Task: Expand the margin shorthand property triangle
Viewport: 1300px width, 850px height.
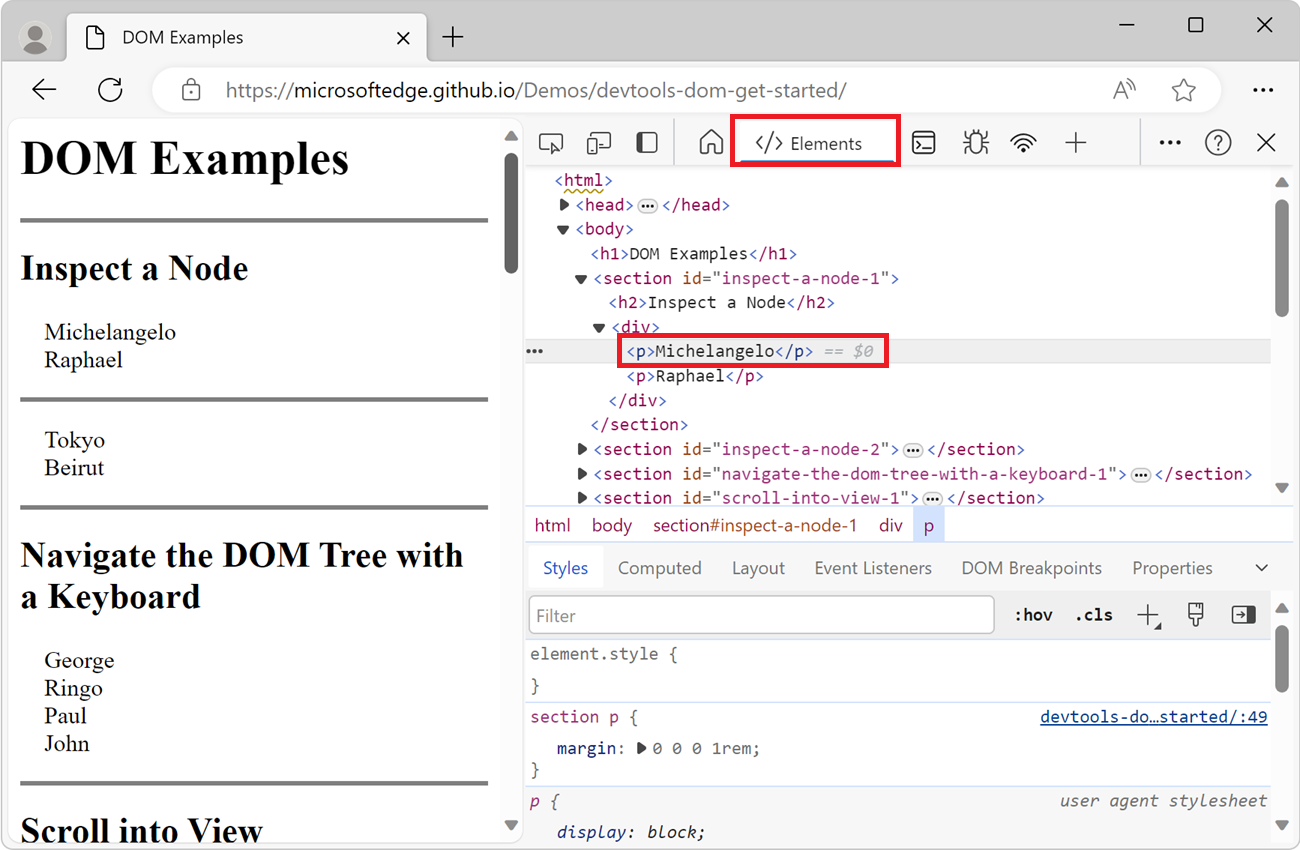Action: pos(642,748)
